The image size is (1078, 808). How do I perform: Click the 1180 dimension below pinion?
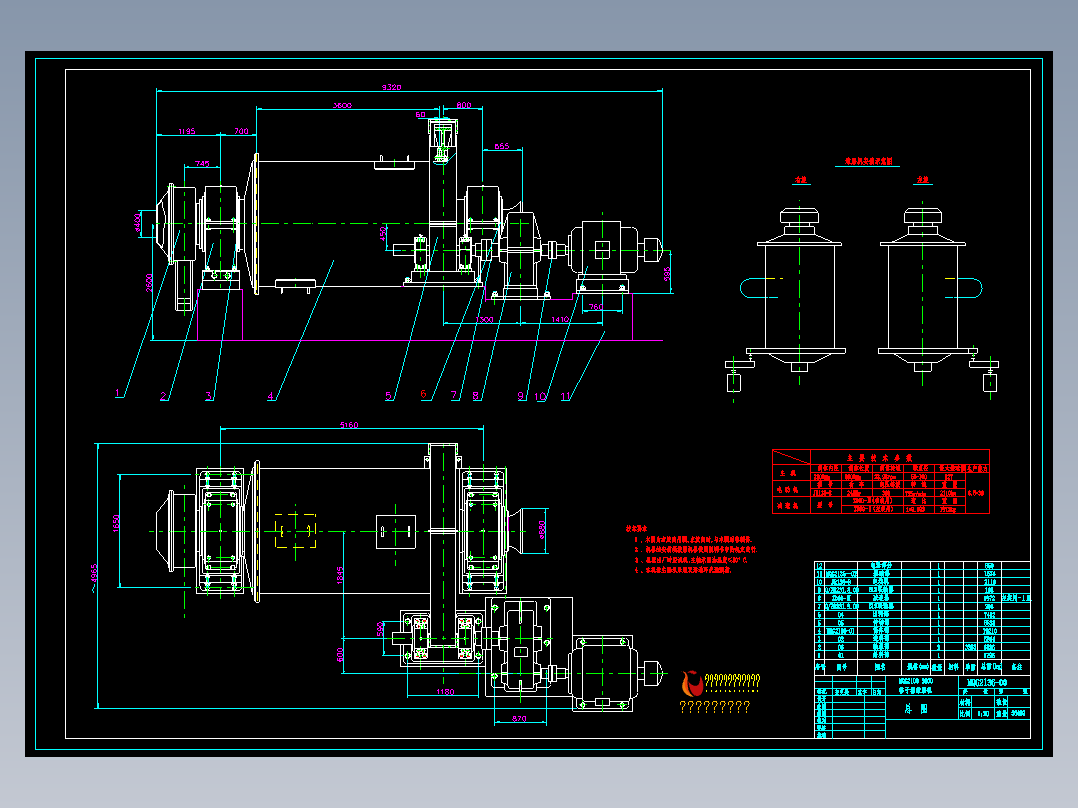click(445, 691)
